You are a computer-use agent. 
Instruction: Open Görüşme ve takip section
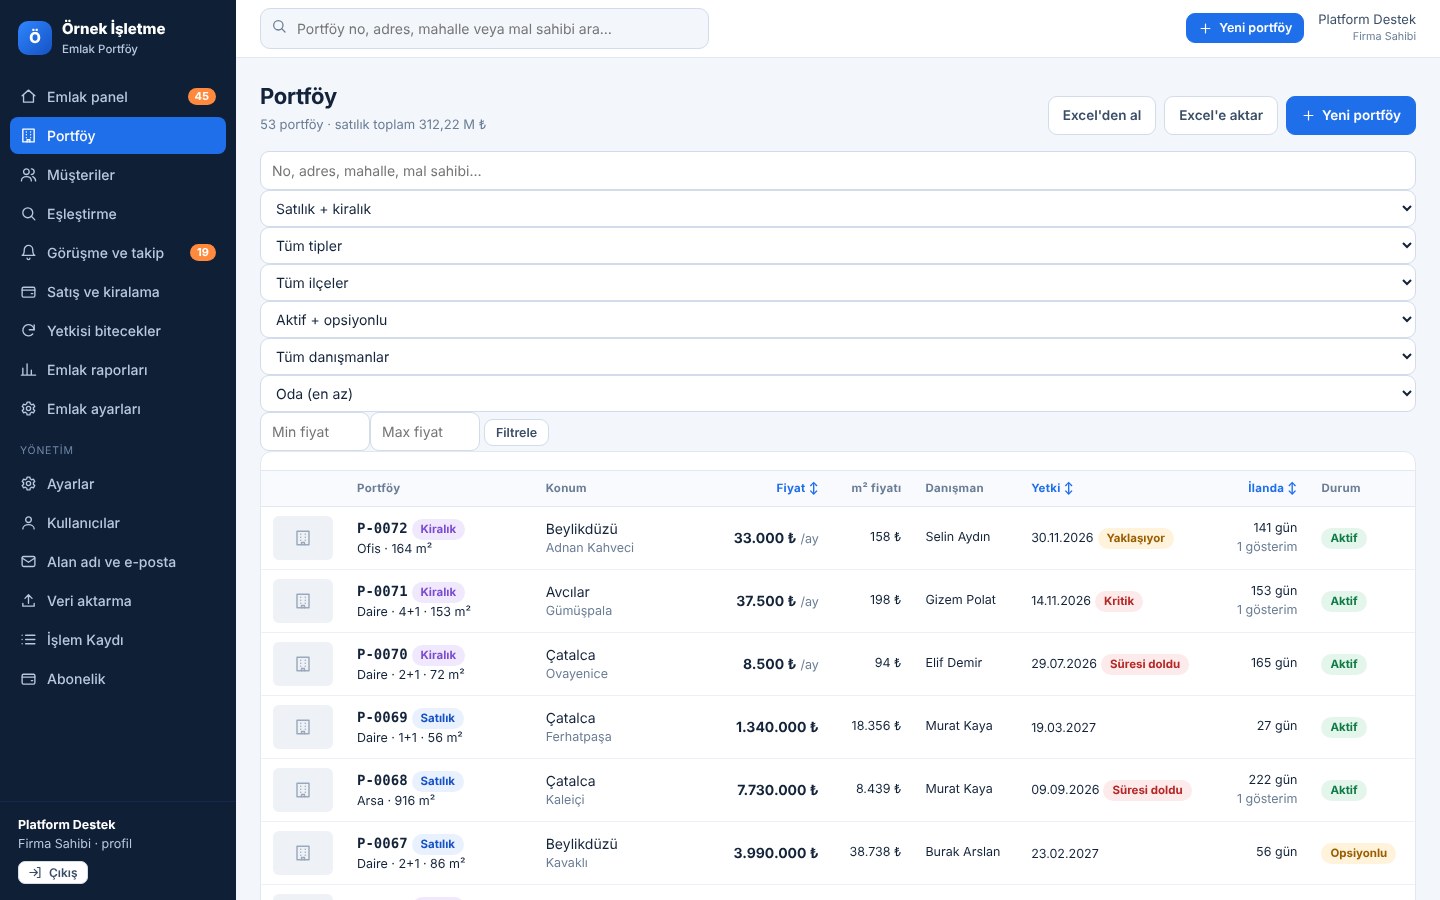(x=118, y=253)
